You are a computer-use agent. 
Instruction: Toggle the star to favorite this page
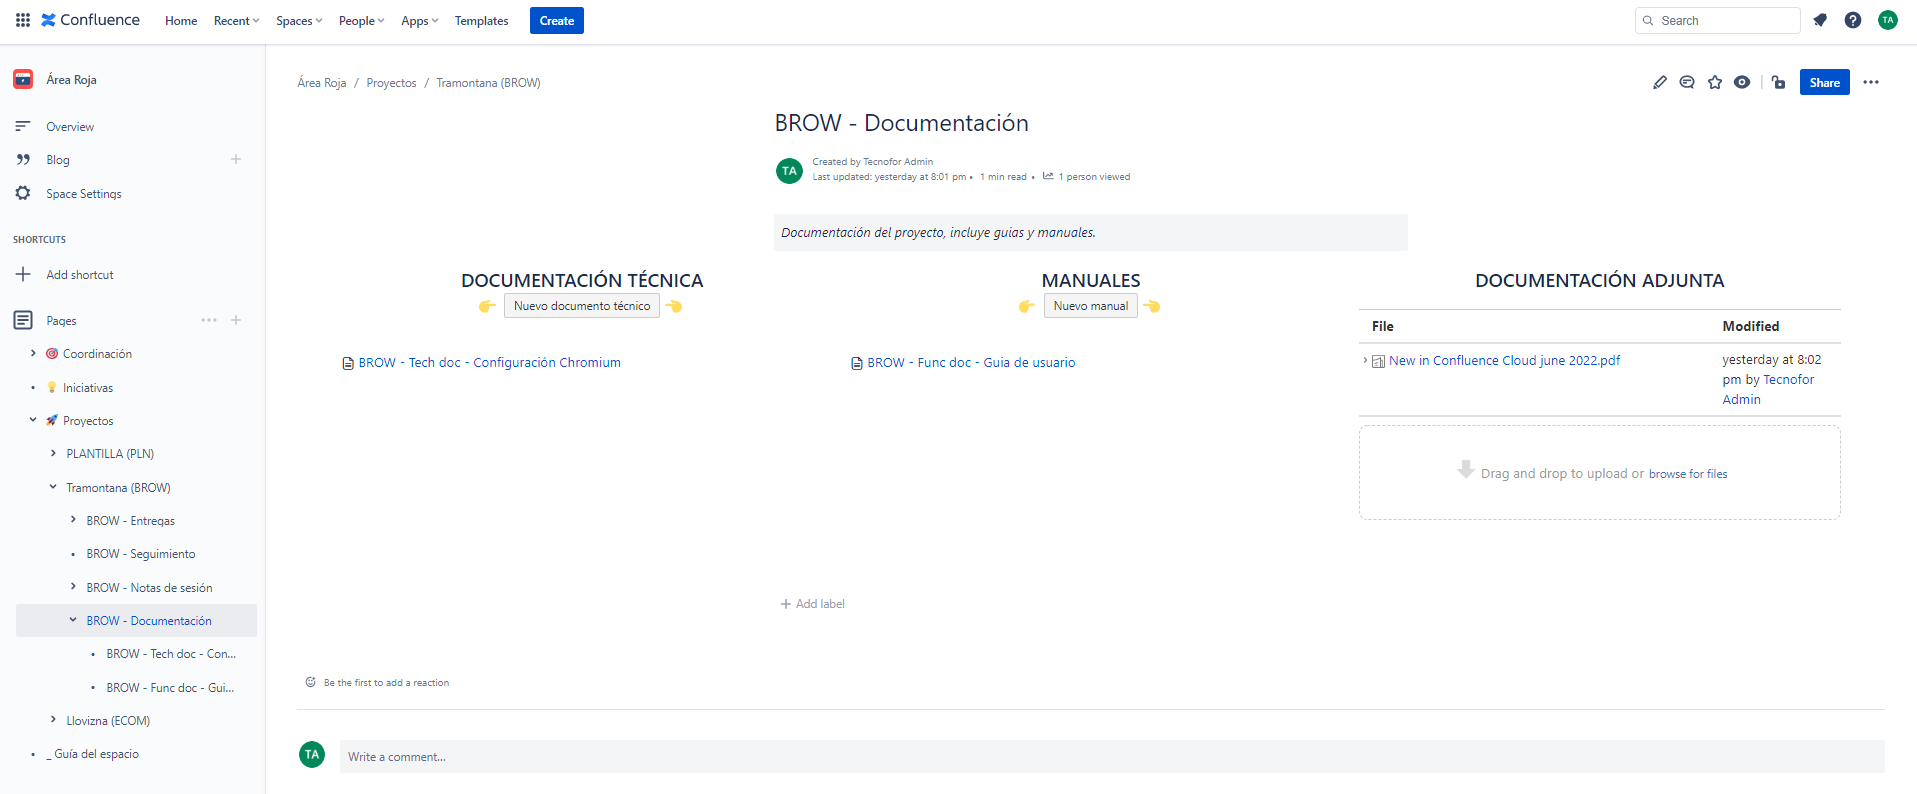(x=1715, y=82)
